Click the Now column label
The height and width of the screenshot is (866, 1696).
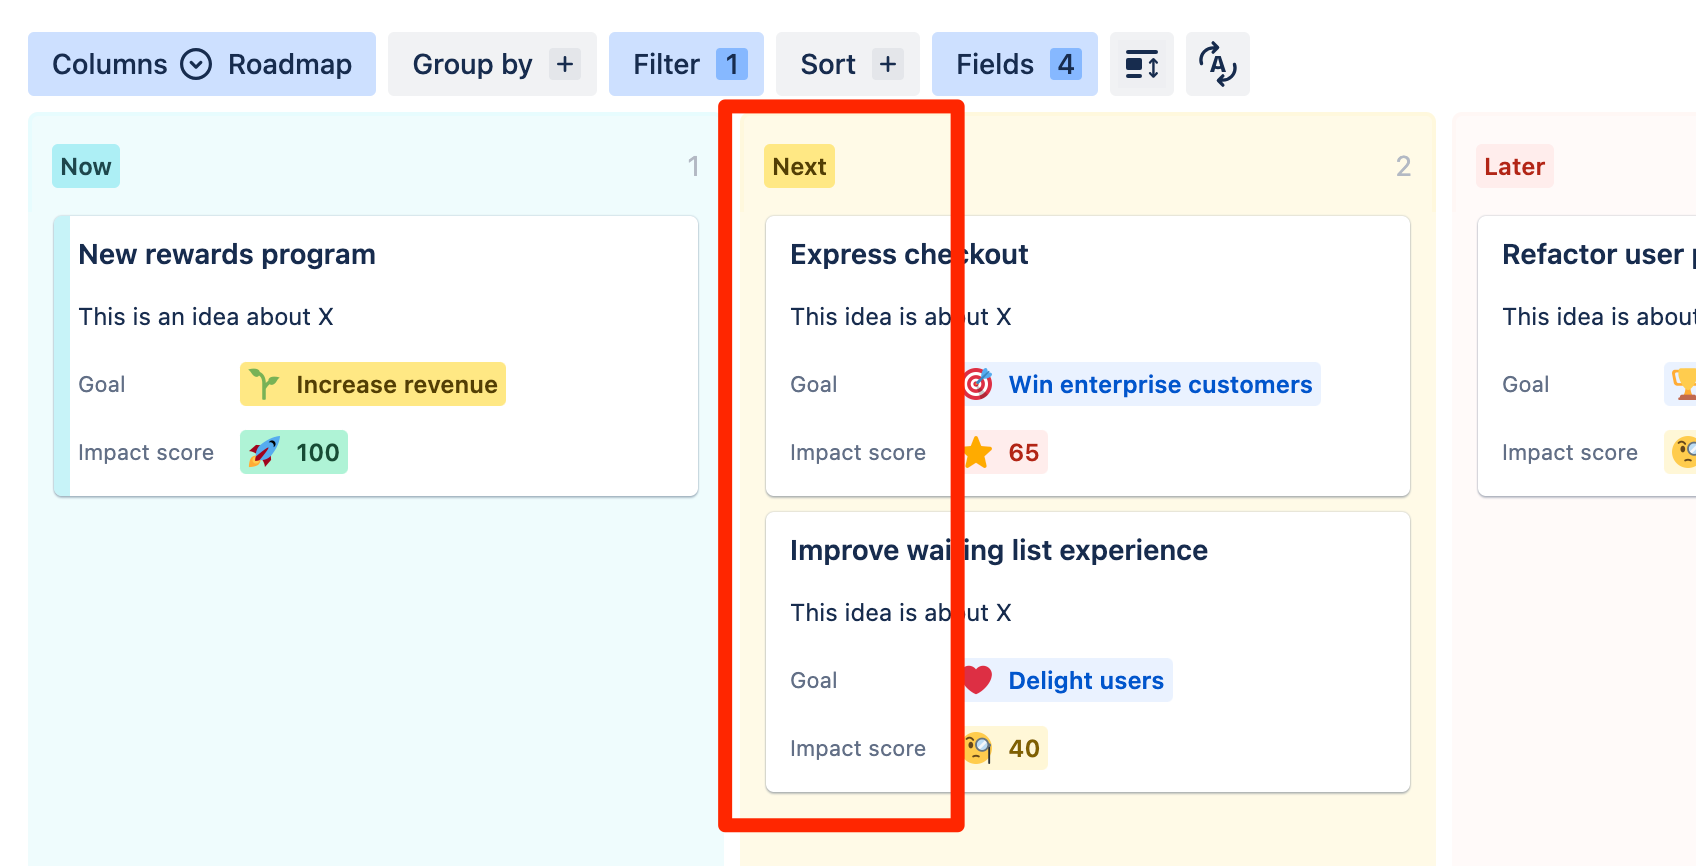(86, 166)
